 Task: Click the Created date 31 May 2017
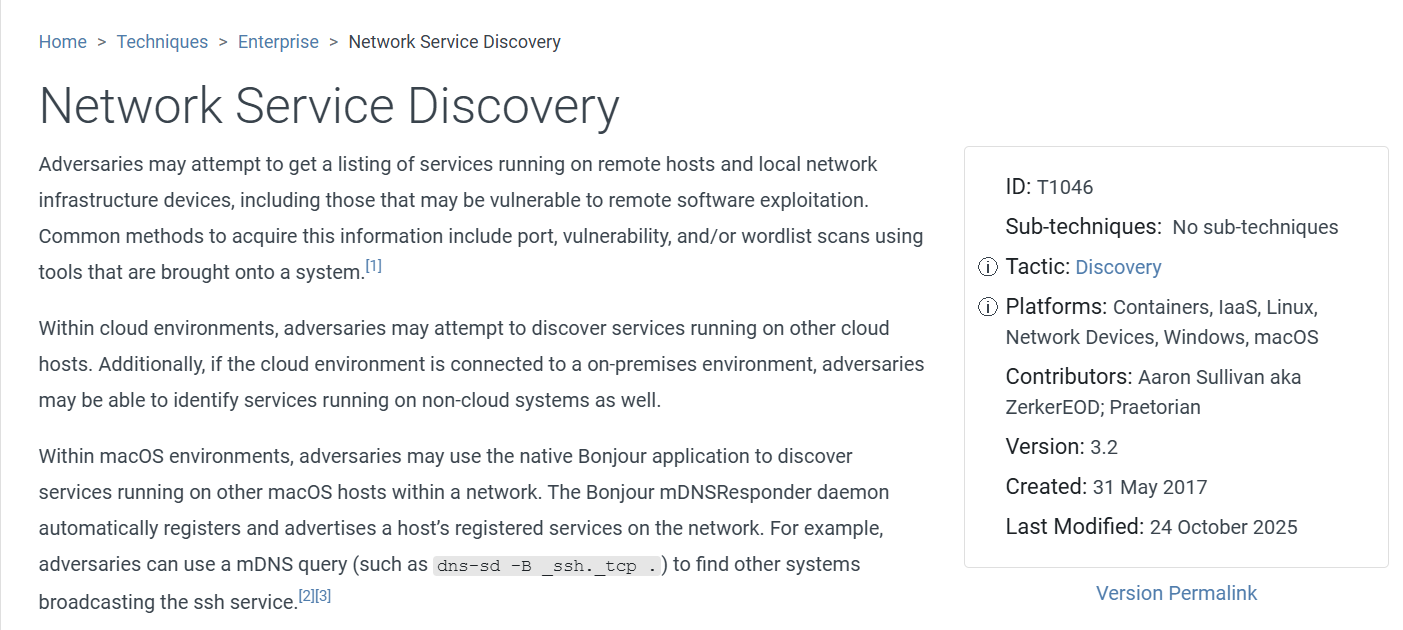1150,487
